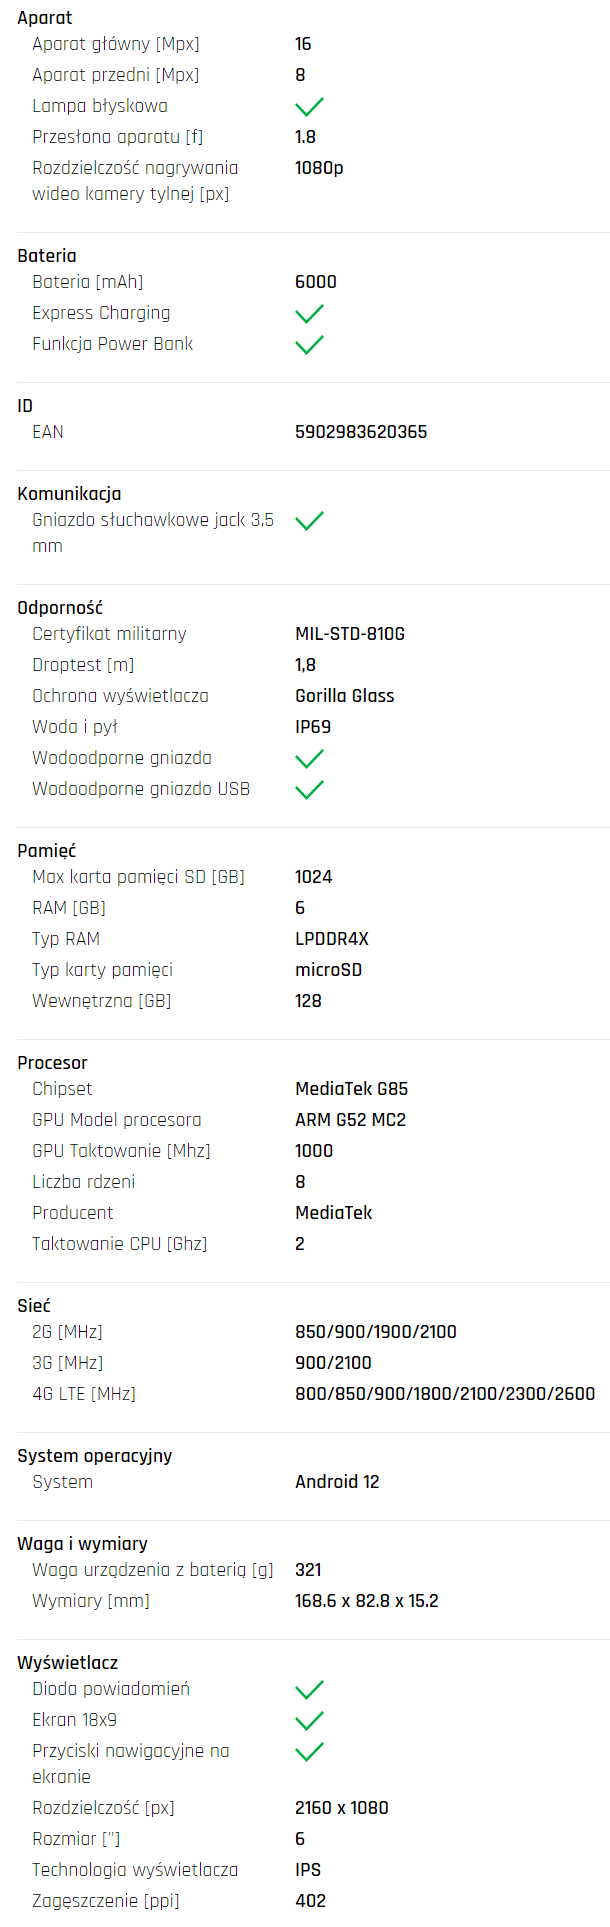This screenshot has width=610, height=1927.
Task: Click the Lampa błyskowa green checkmark
Action: tap(310, 106)
